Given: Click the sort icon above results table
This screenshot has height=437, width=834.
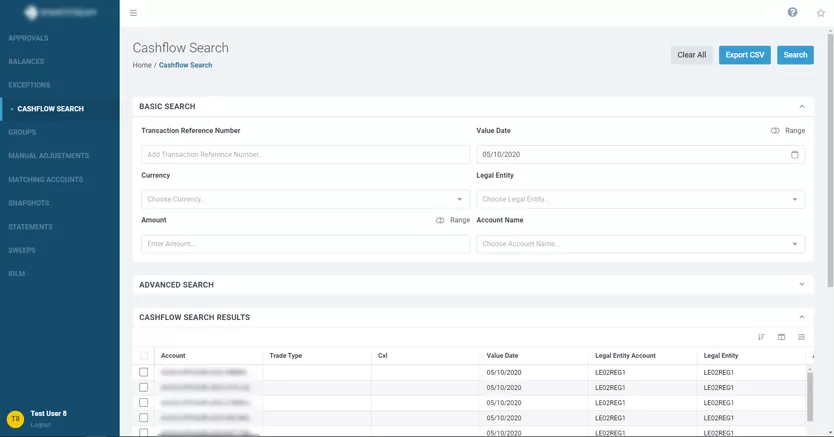Looking at the screenshot, I should [761, 337].
